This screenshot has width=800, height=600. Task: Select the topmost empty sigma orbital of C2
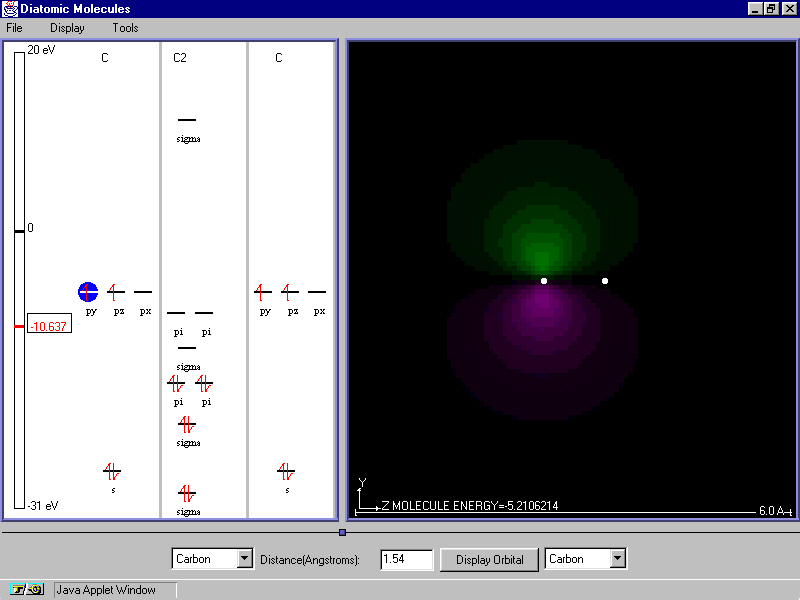(x=187, y=120)
